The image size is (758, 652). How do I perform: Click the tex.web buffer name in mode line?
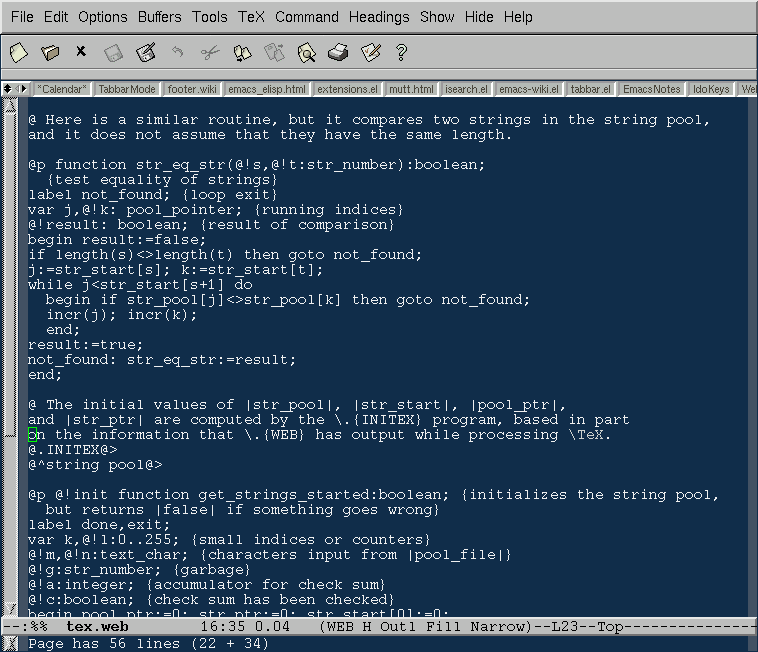coord(97,627)
